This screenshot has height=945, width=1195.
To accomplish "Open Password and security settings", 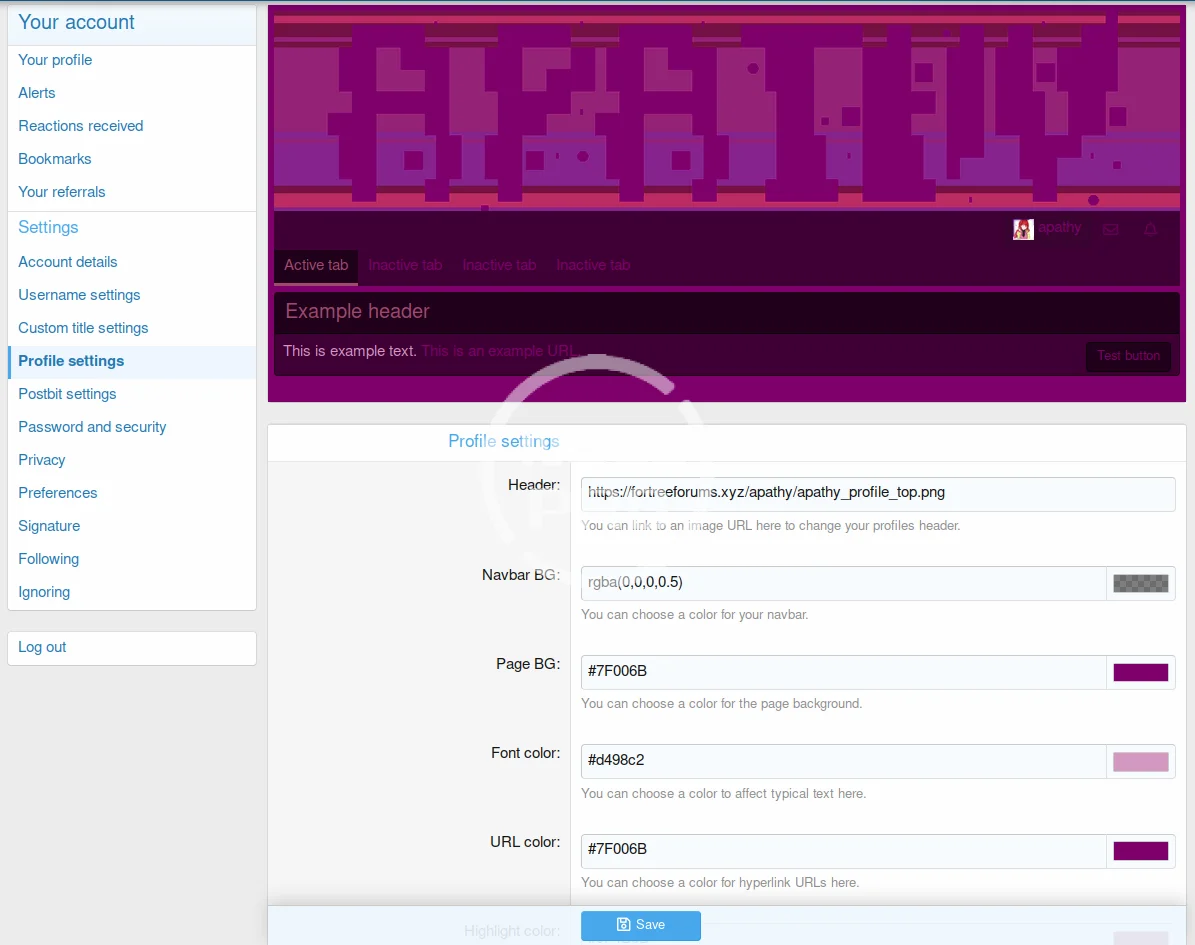I will pyautogui.click(x=92, y=427).
